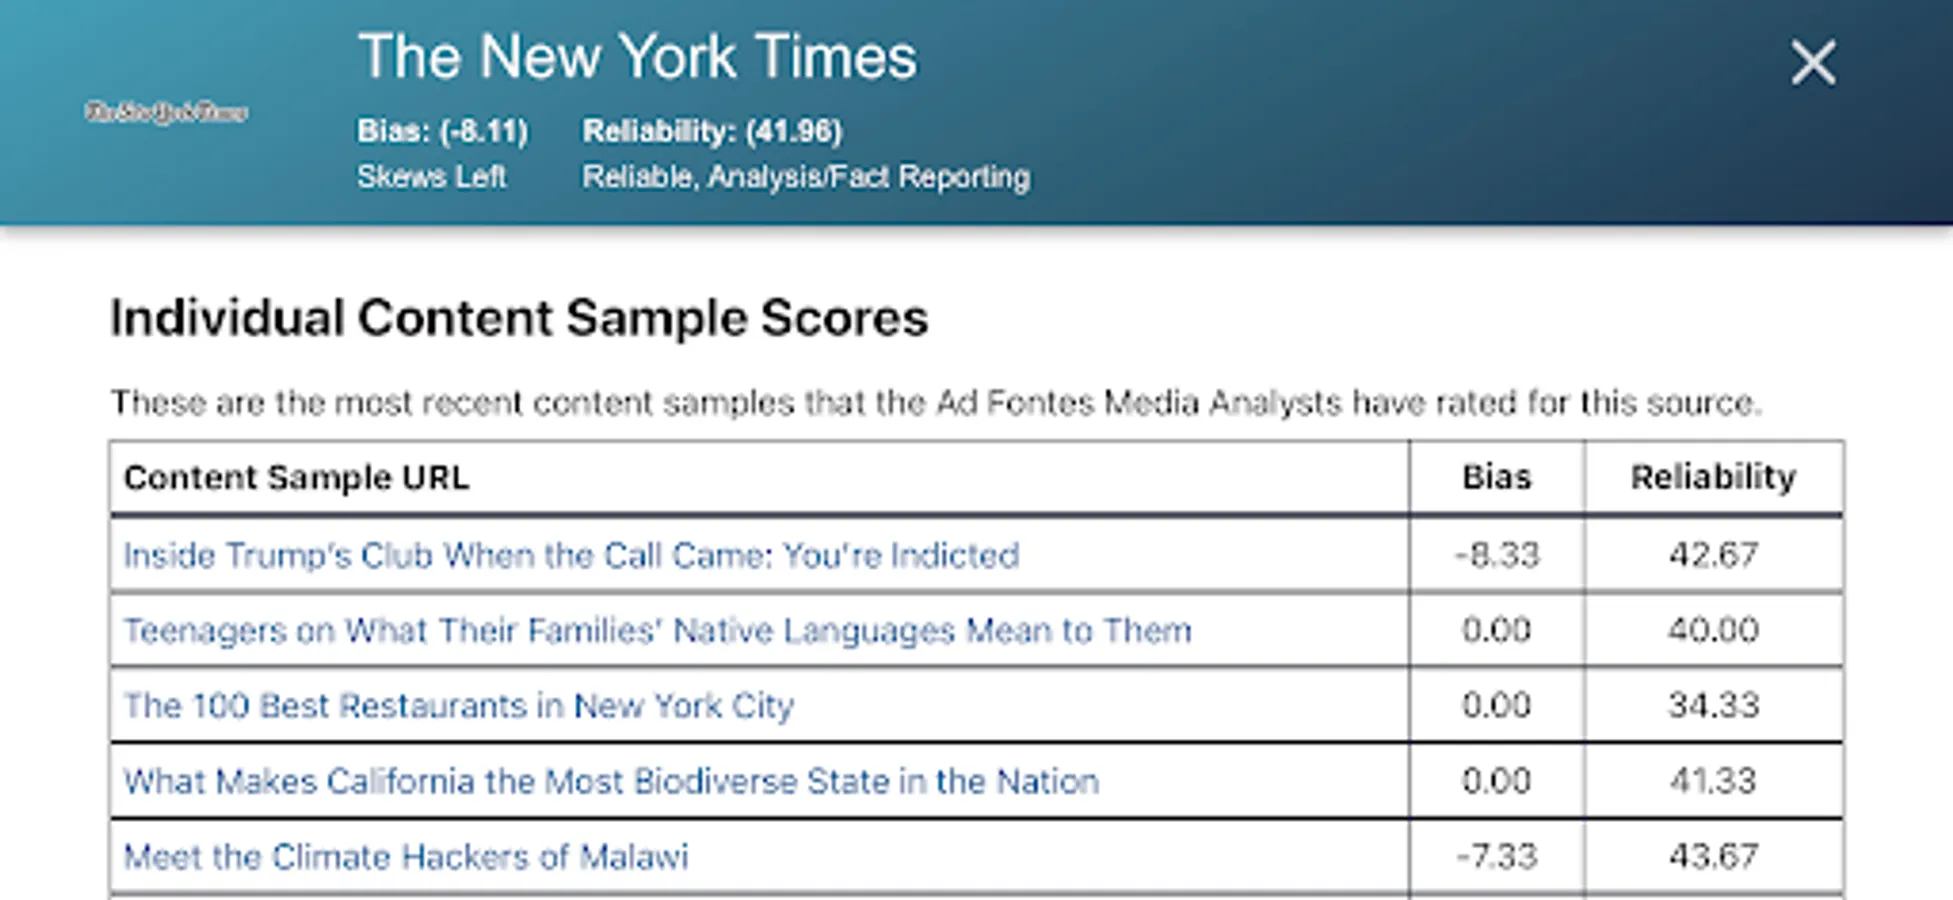The height and width of the screenshot is (900, 1953).
Task: Click the overall Bias (-8.11) score label
Action: coord(442,131)
